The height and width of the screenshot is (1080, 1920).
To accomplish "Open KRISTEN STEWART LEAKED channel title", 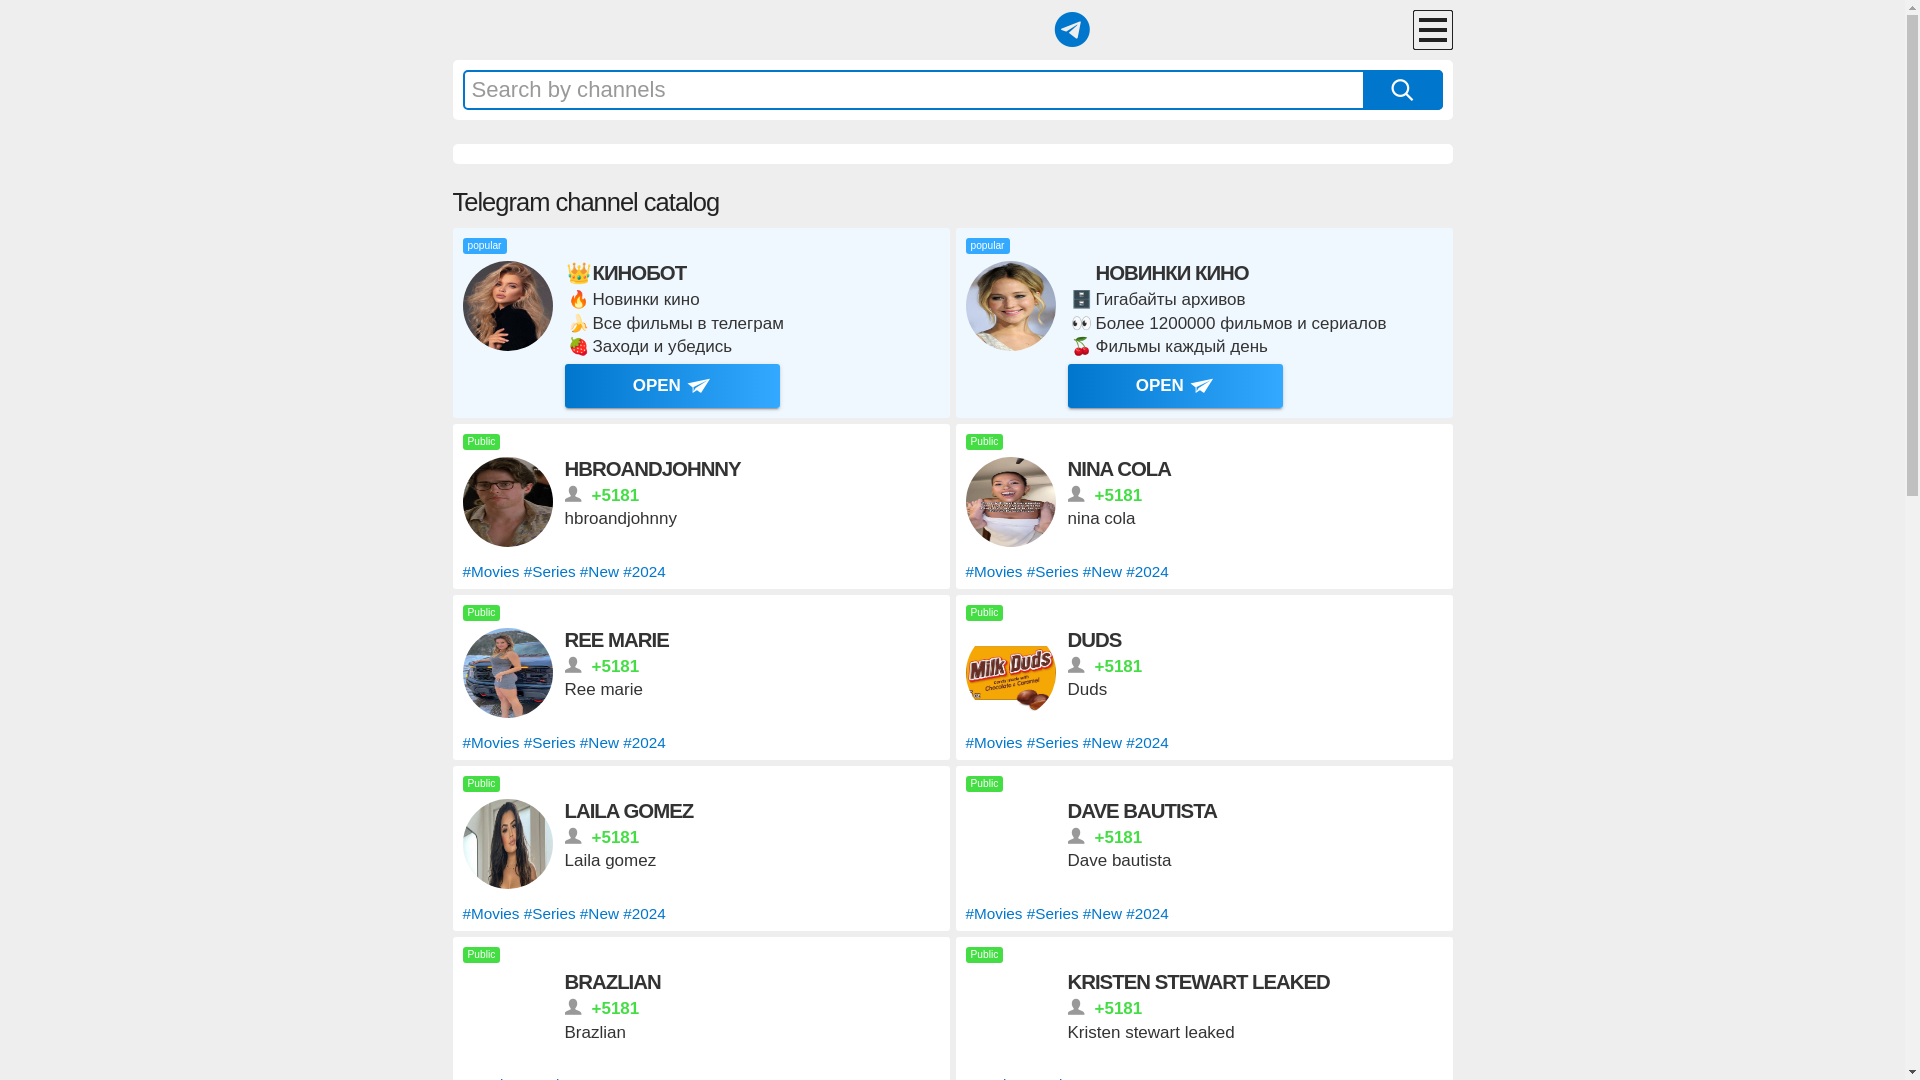I will pyautogui.click(x=1198, y=982).
